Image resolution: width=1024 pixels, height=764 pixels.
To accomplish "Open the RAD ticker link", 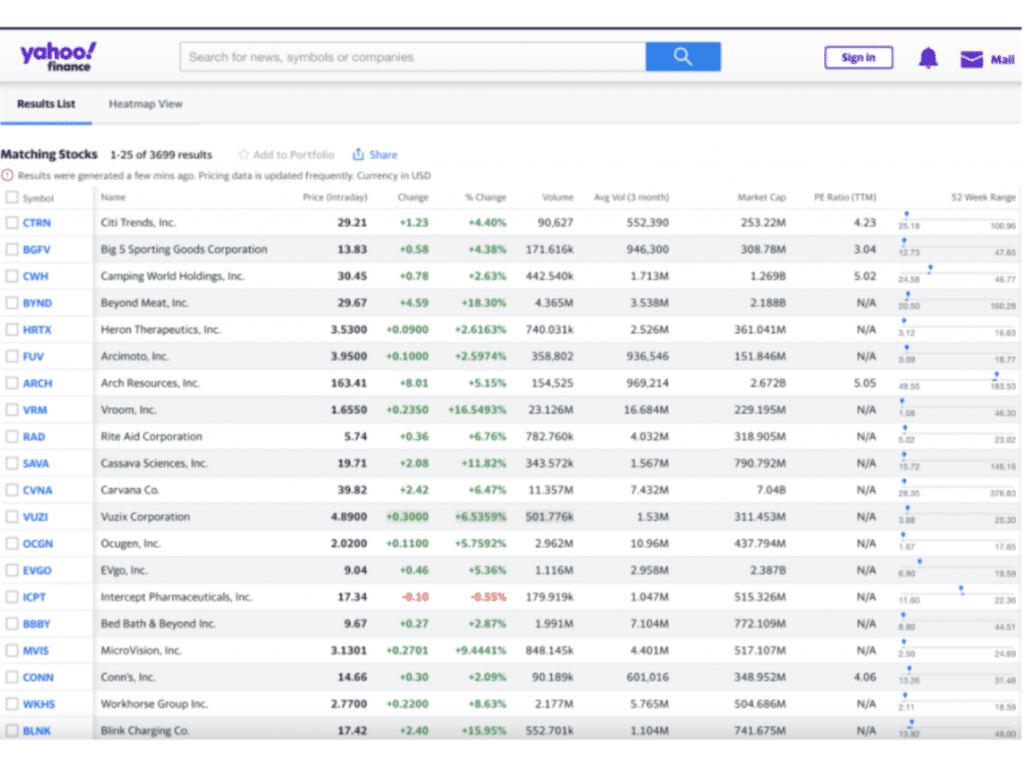I will (x=34, y=437).
